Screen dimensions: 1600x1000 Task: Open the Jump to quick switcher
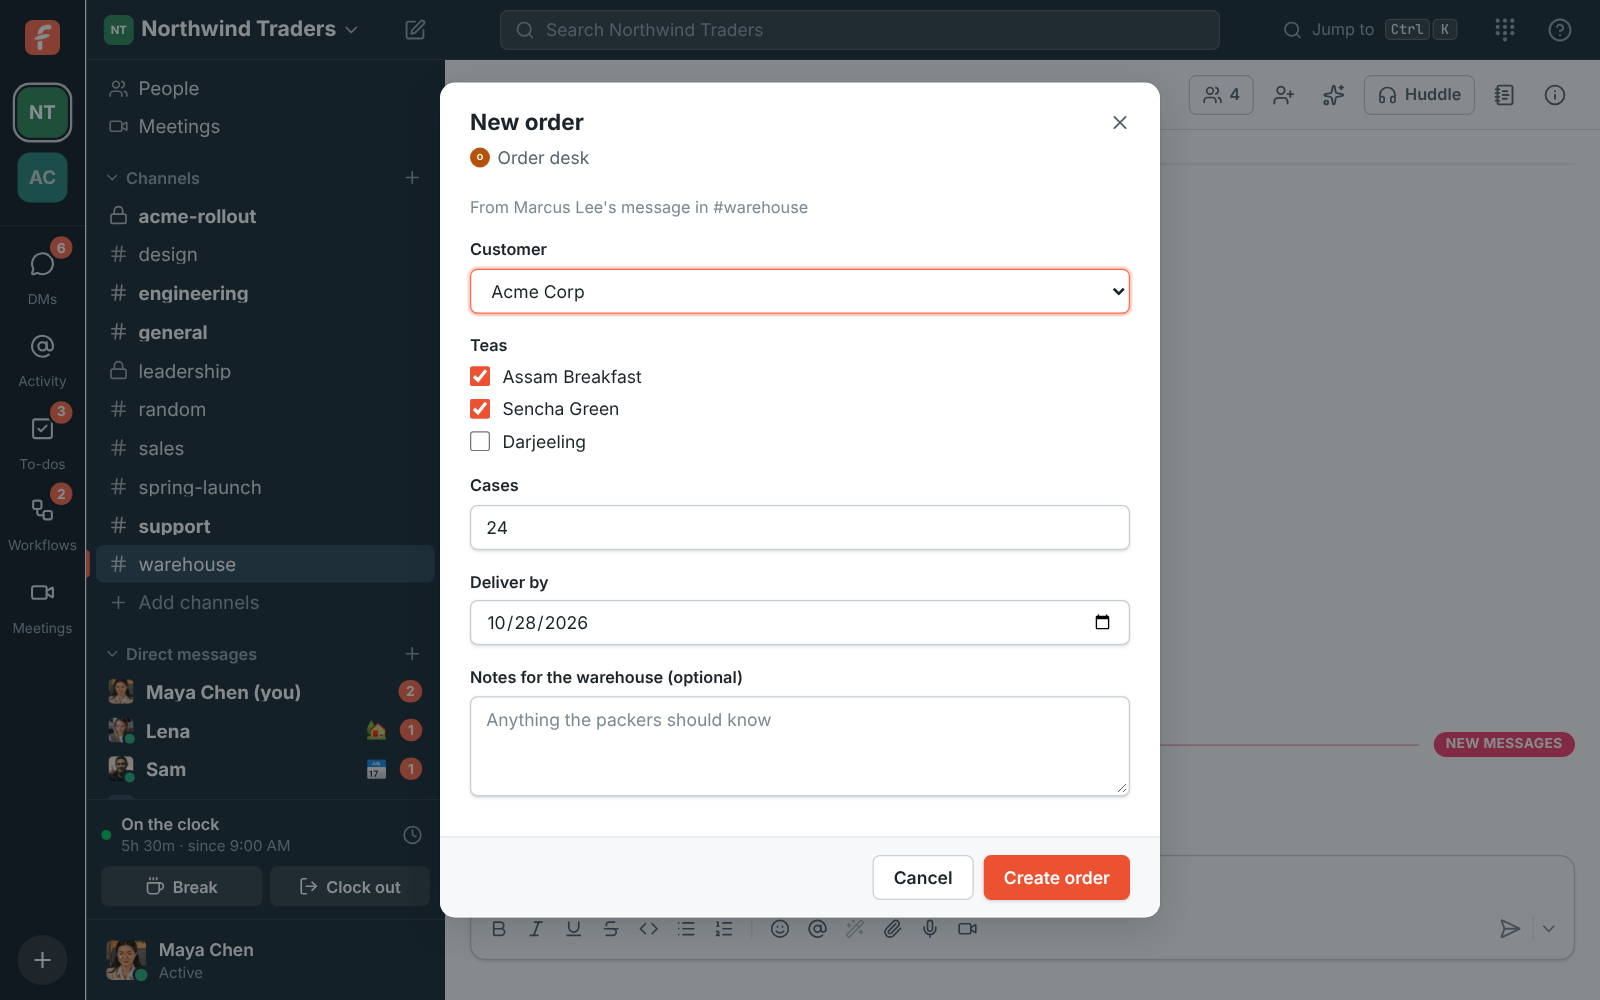pos(1369,30)
